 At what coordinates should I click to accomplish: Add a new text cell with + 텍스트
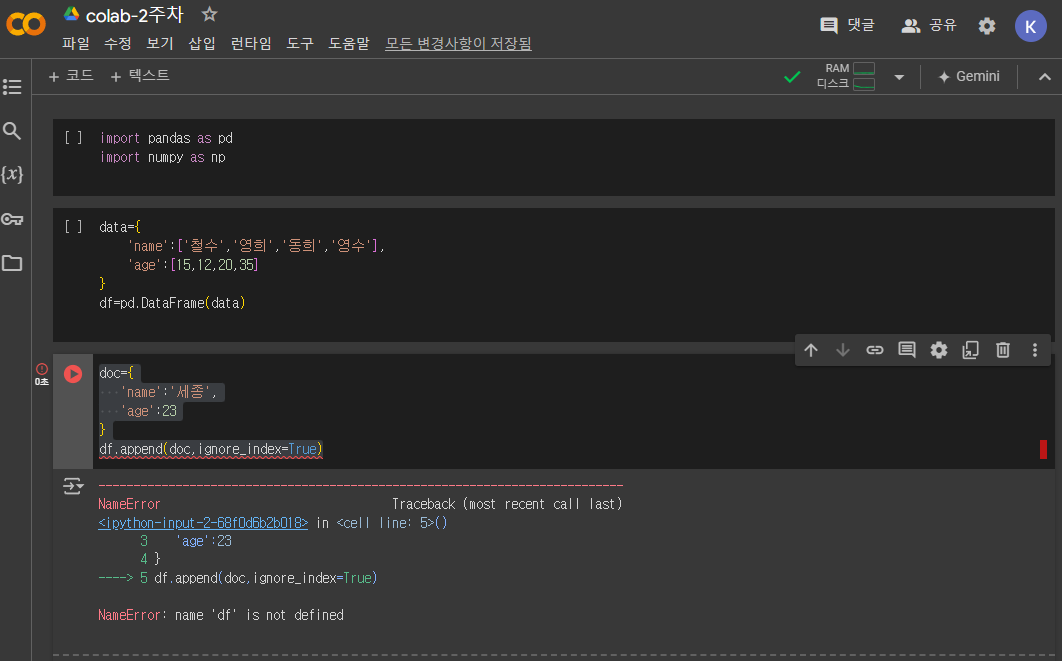pyautogui.click(x=140, y=76)
